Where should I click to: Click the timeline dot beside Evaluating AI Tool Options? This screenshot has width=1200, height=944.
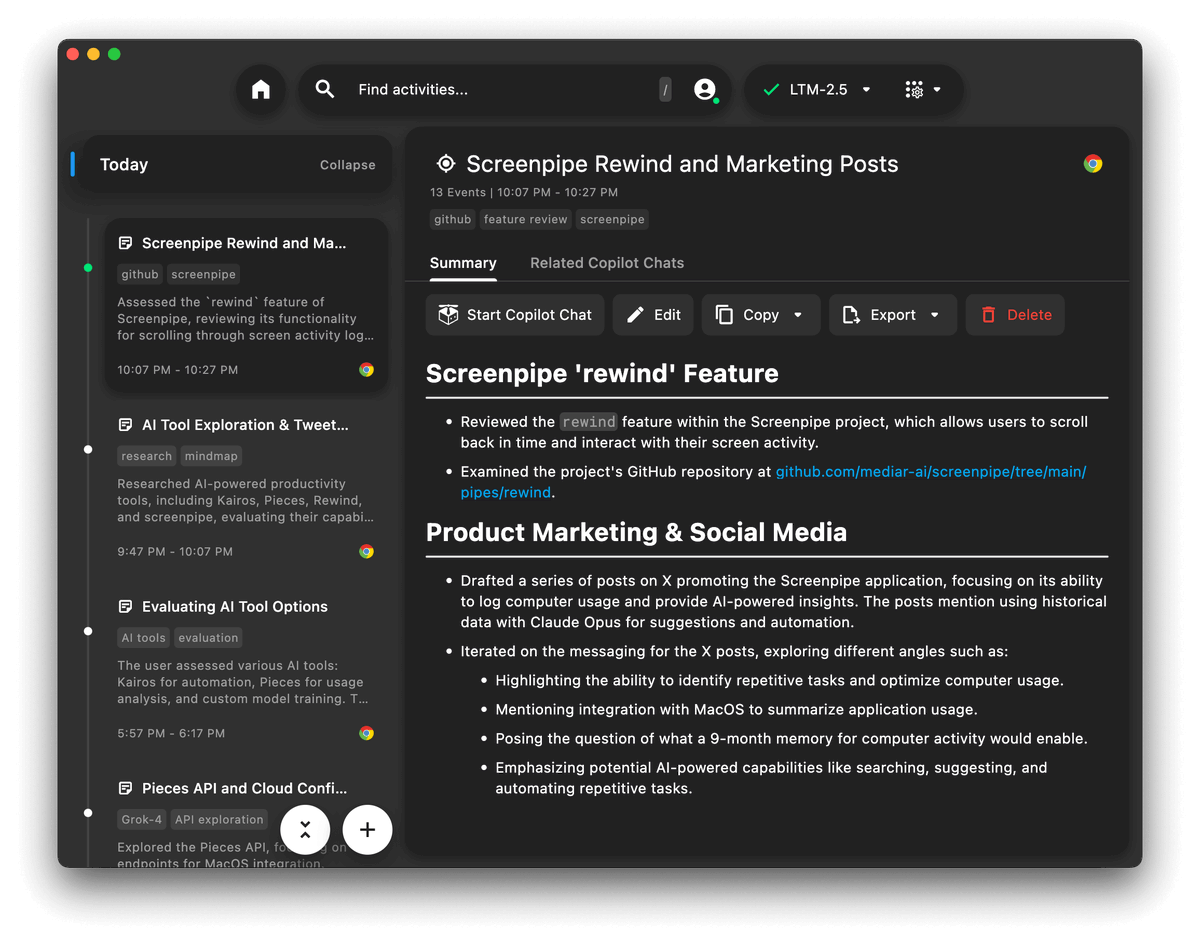point(88,631)
